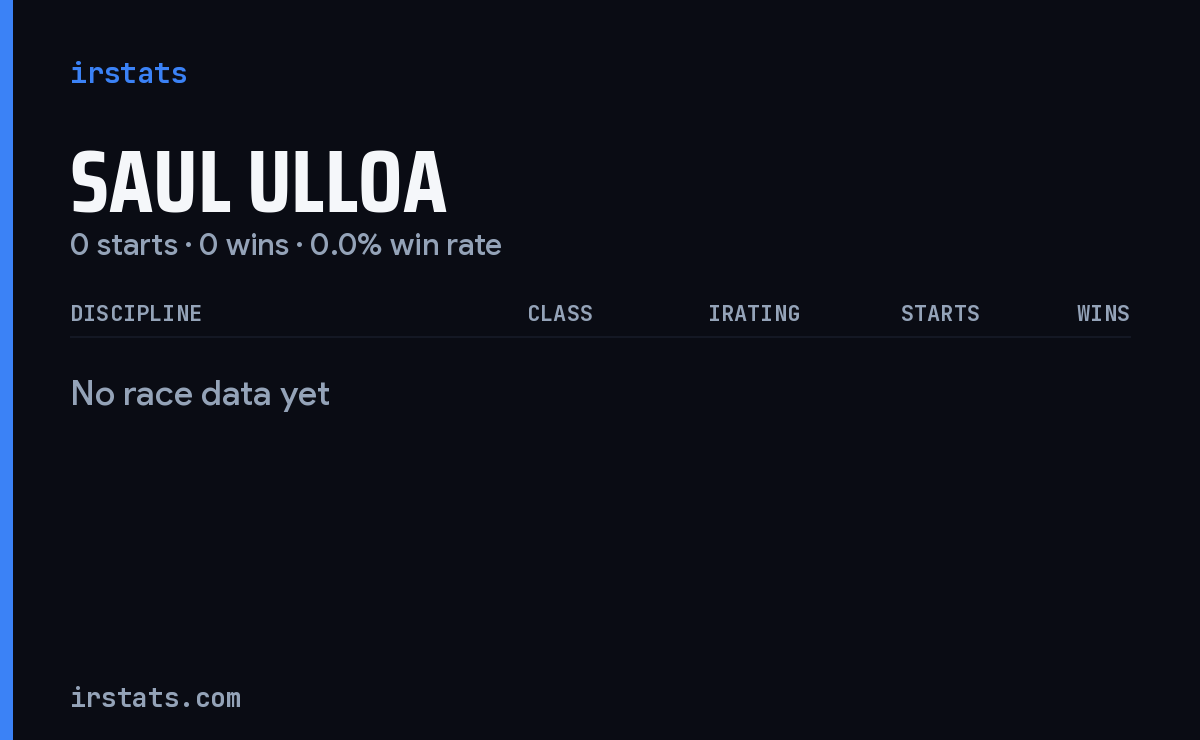The width and height of the screenshot is (1200, 740).
Task: Click the dot separator after "0 starts"
Action: [188, 245]
